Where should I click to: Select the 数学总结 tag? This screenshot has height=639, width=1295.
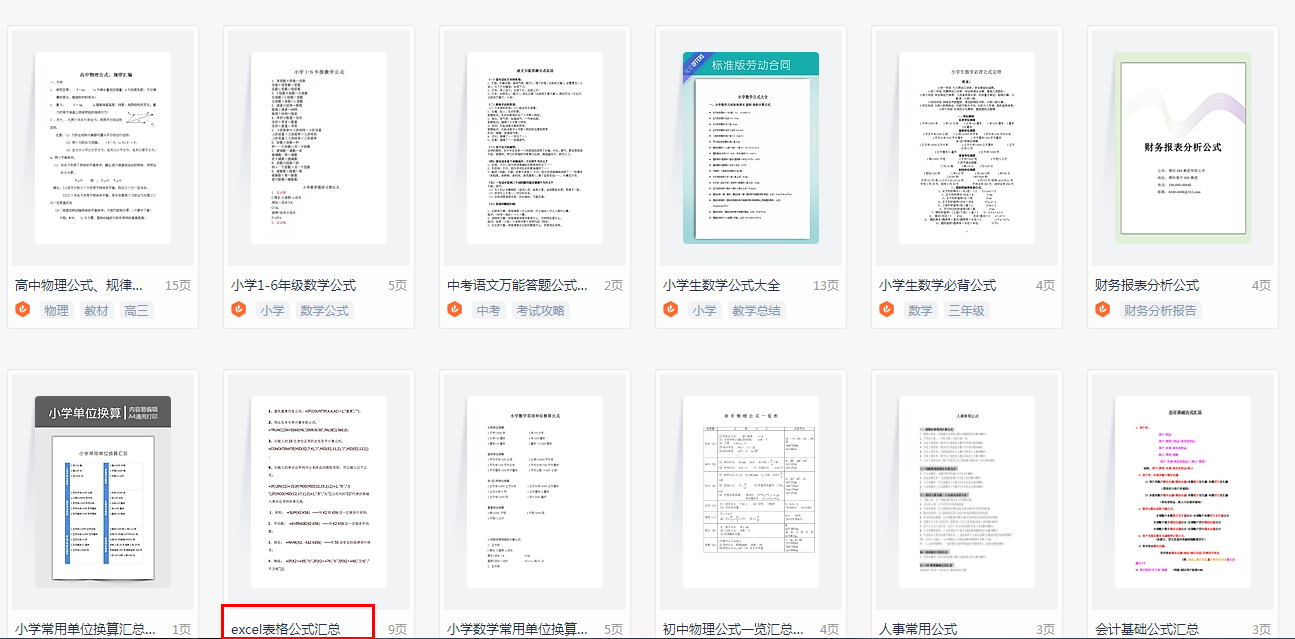[x=757, y=310]
